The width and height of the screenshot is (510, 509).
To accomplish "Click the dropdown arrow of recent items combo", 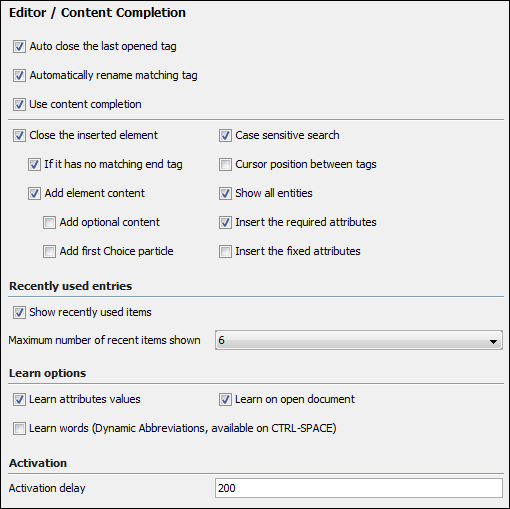I will tap(493, 342).
